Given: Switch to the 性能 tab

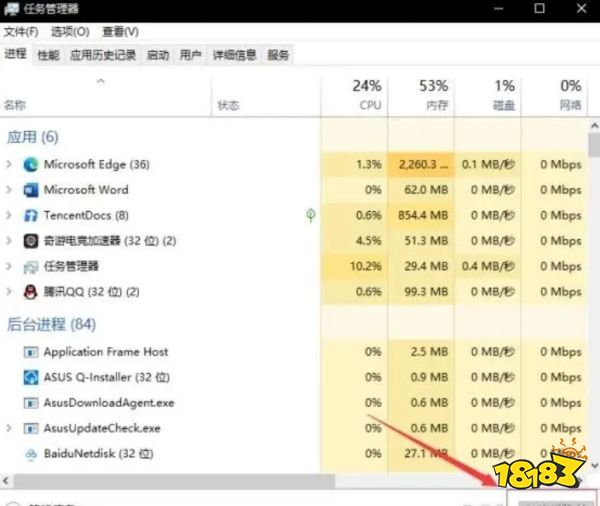Looking at the screenshot, I should pos(49,55).
